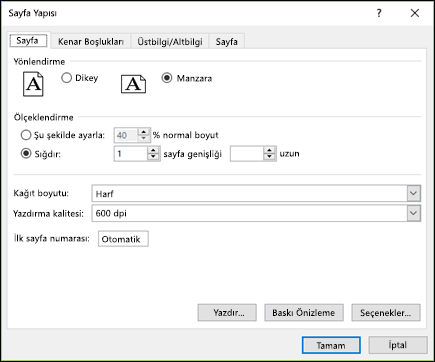Click the Yönlendirme section label
The width and height of the screenshot is (435, 362).
point(39,62)
